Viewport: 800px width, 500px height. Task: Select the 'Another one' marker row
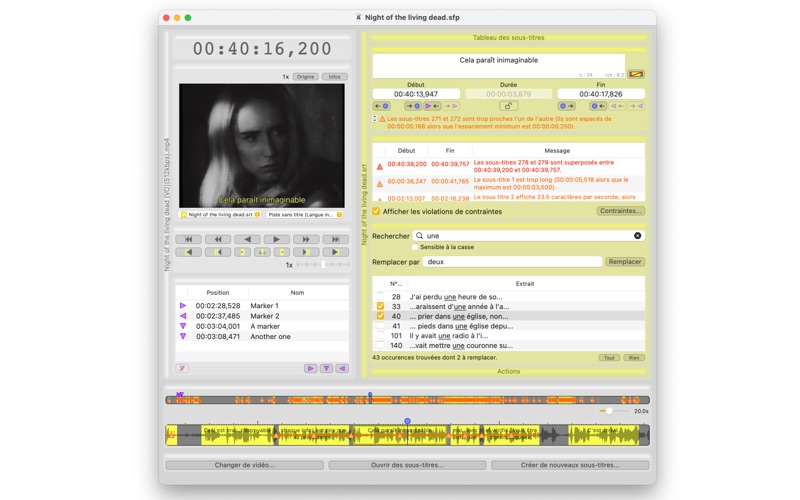262,337
